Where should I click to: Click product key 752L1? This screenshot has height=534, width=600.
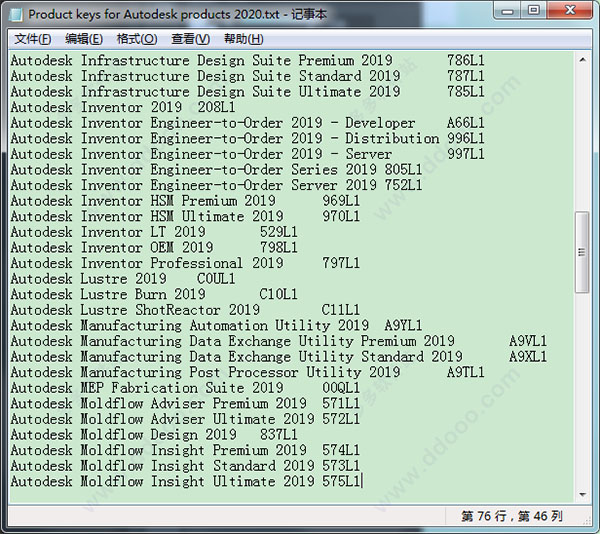[x=403, y=186]
